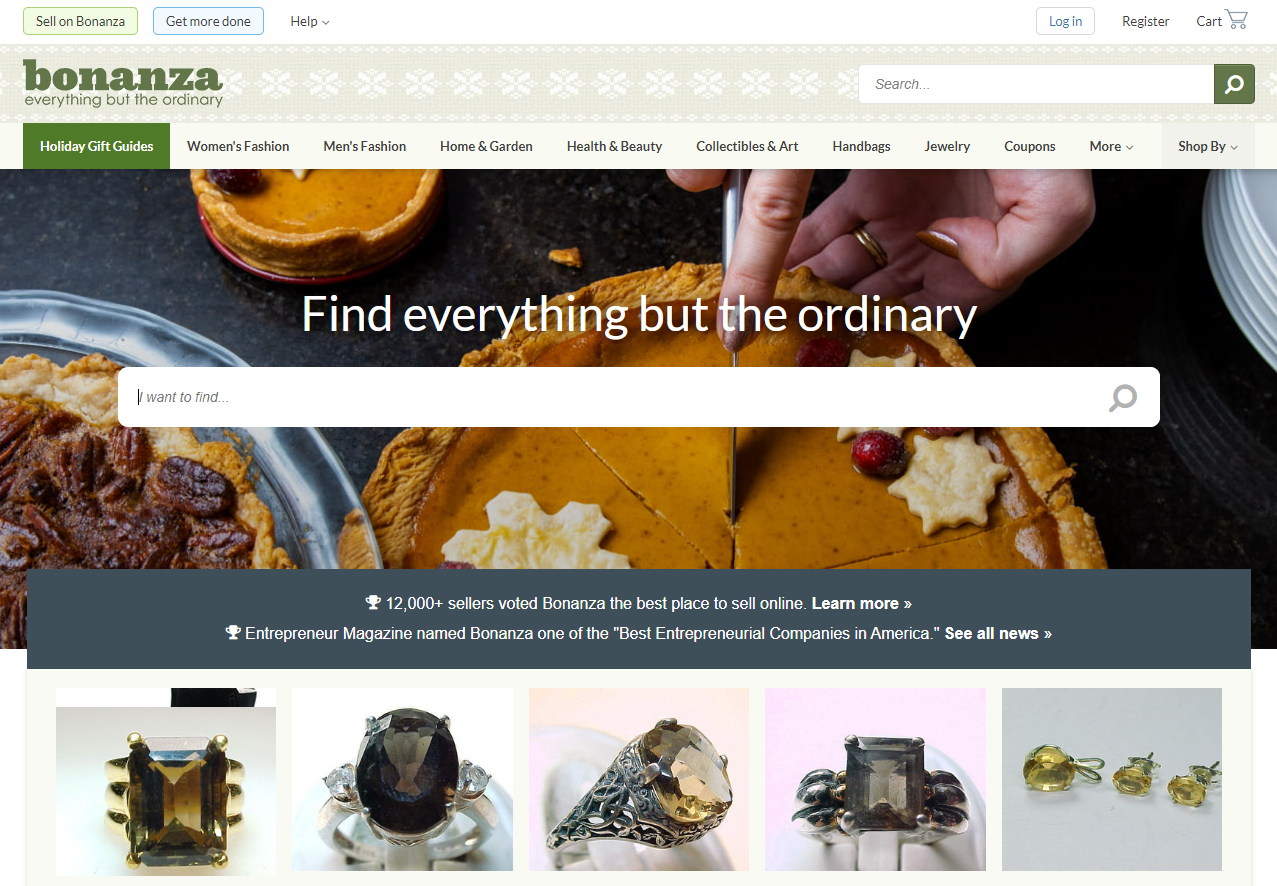Expand the Help dropdown
Screen dimensions: 1277x886
click(x=309, y=21)
